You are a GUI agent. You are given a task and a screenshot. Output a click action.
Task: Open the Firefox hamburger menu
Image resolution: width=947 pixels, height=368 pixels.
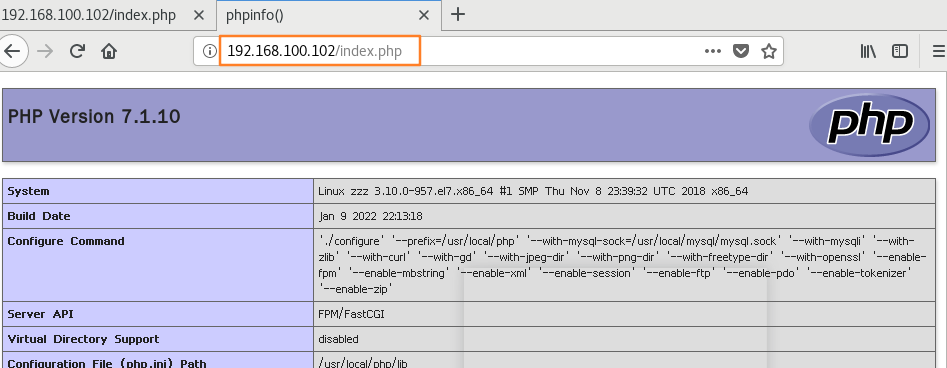point(939,51)
